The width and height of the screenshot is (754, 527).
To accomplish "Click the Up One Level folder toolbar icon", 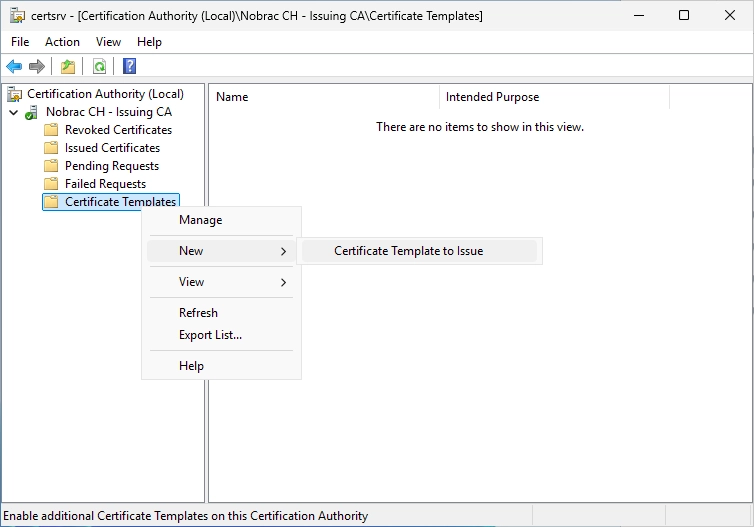I will 68,66.
